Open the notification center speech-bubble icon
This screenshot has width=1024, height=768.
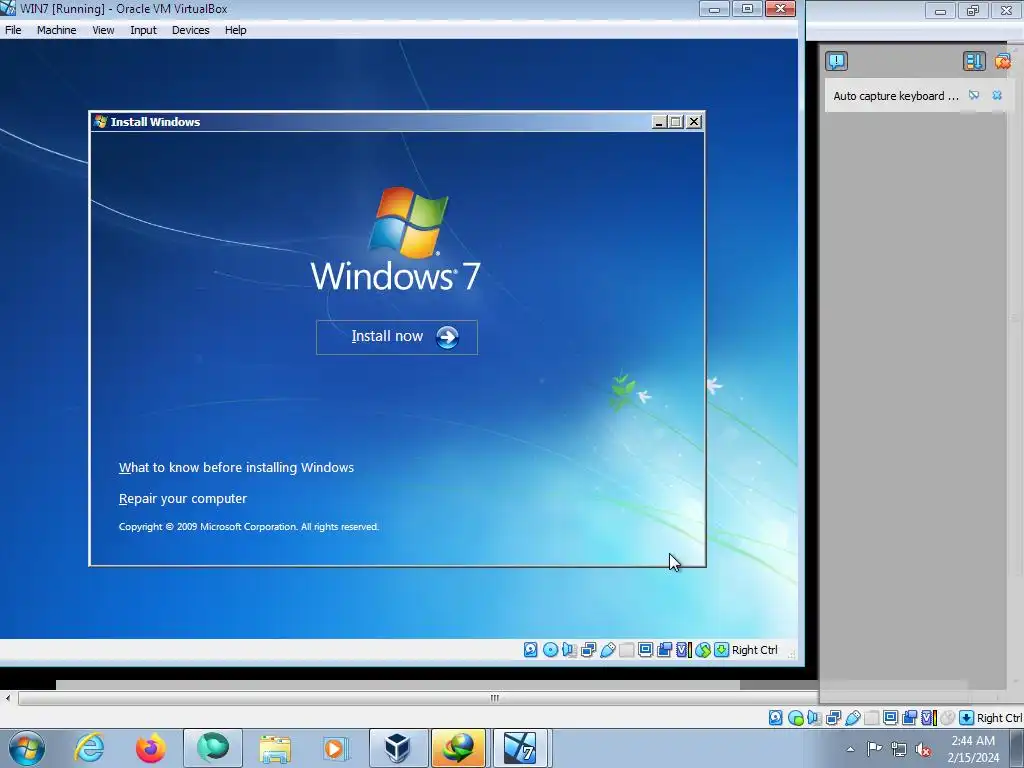(836, 61)
